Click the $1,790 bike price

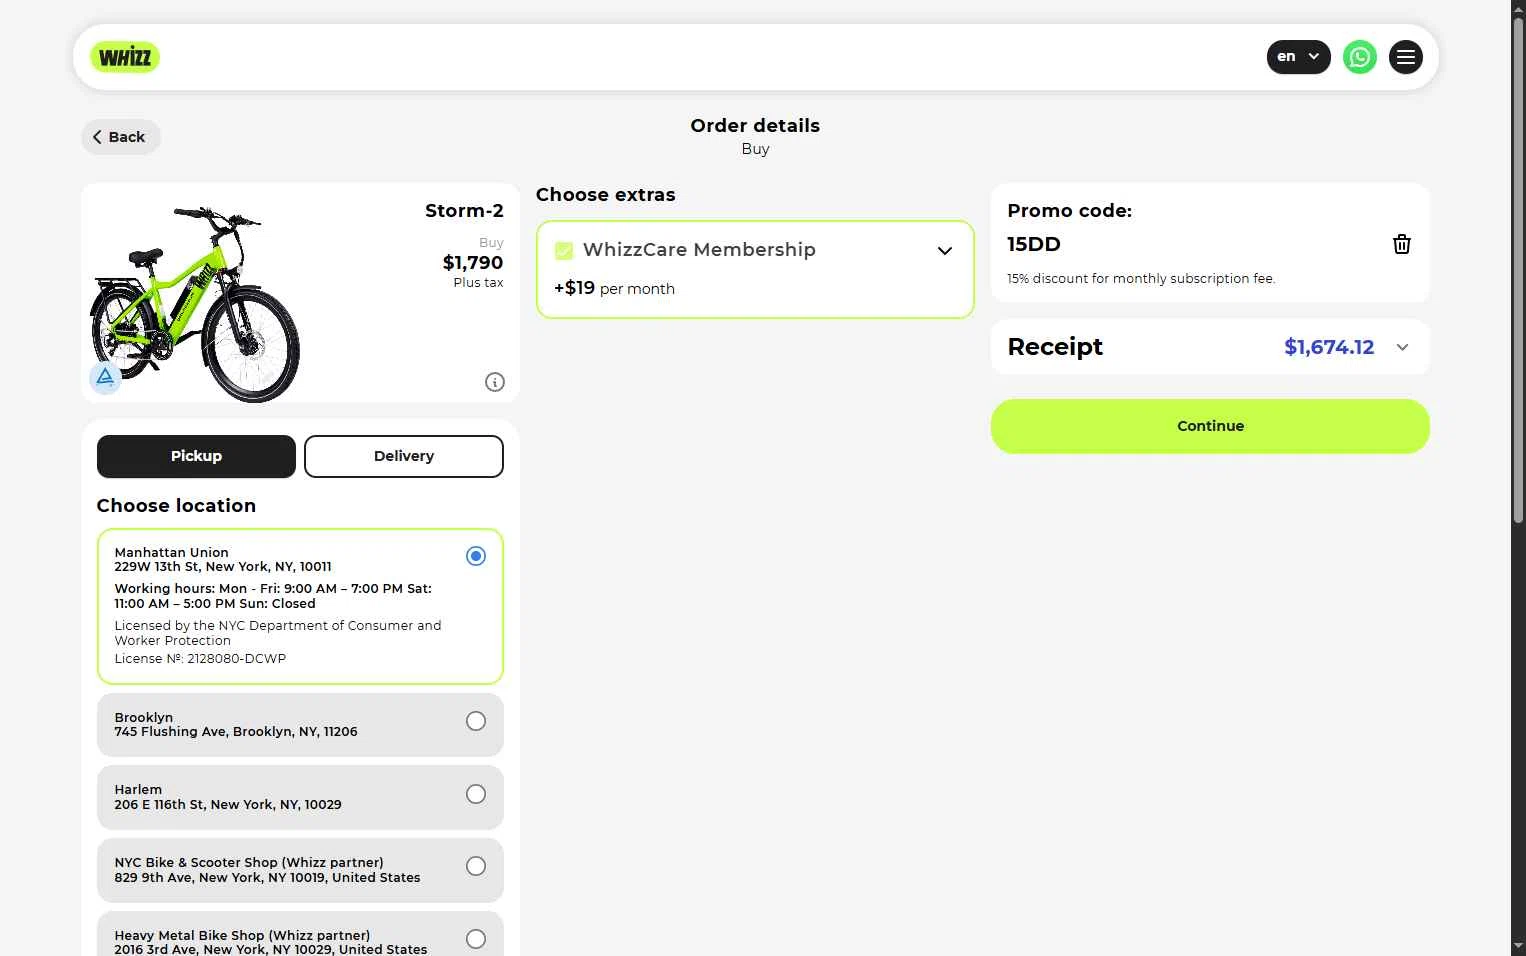473,262
